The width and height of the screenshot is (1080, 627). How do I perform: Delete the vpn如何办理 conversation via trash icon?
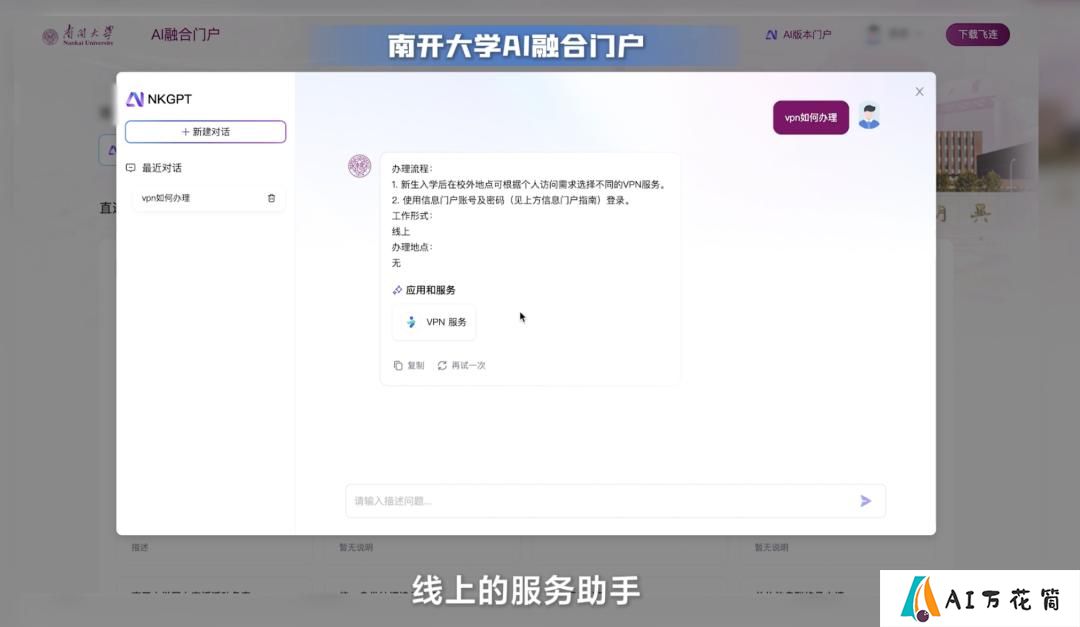click(x=271, y=198)
